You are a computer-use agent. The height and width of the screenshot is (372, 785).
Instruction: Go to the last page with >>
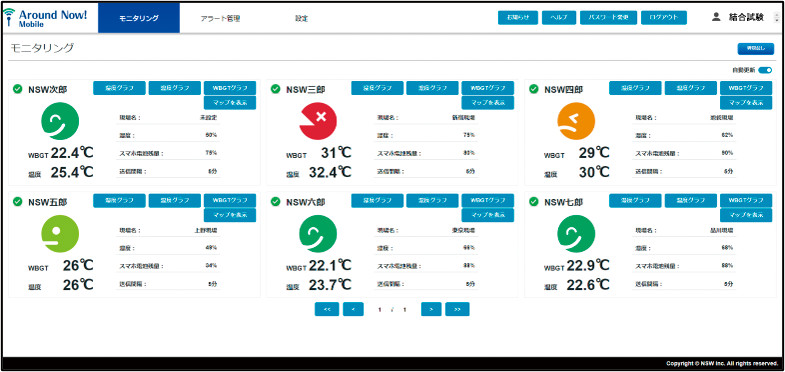457,309
